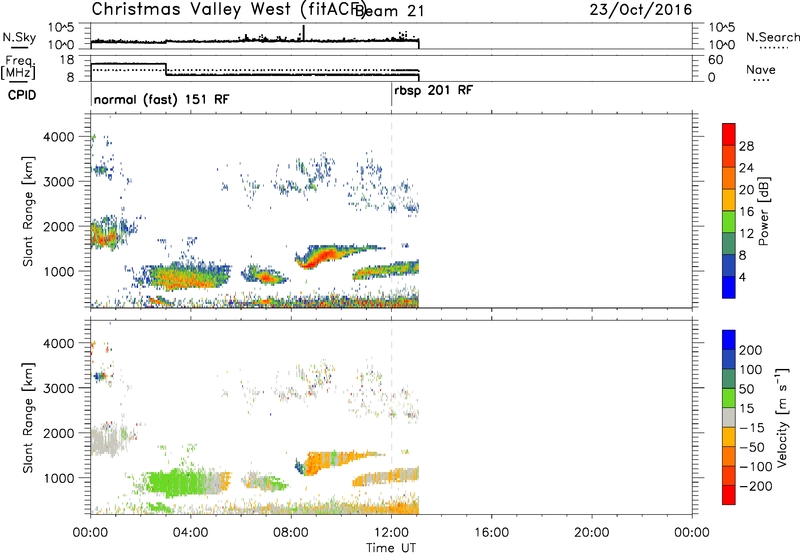Click the '04:00' time tick label
Screen dimensions: 800x554
coord(190,533)
